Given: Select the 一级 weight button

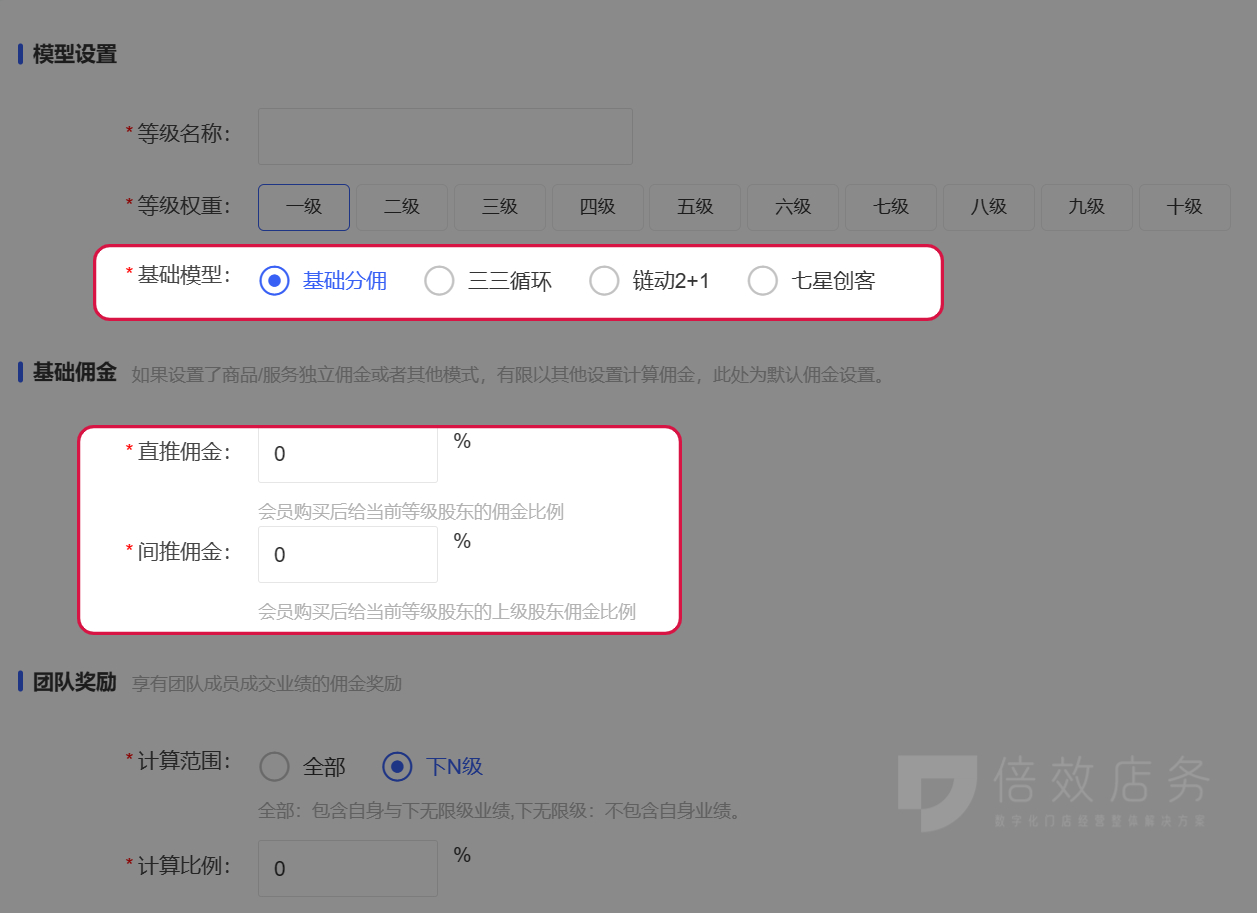Looking at the screenshot, I should (x=303, y=207).
